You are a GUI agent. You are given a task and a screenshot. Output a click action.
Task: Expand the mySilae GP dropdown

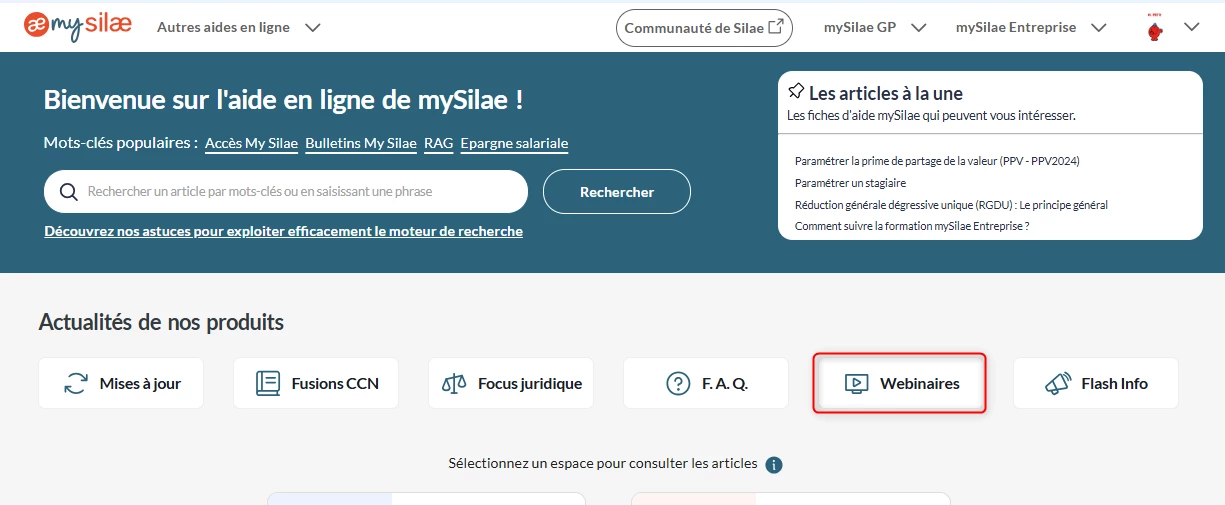875,27
